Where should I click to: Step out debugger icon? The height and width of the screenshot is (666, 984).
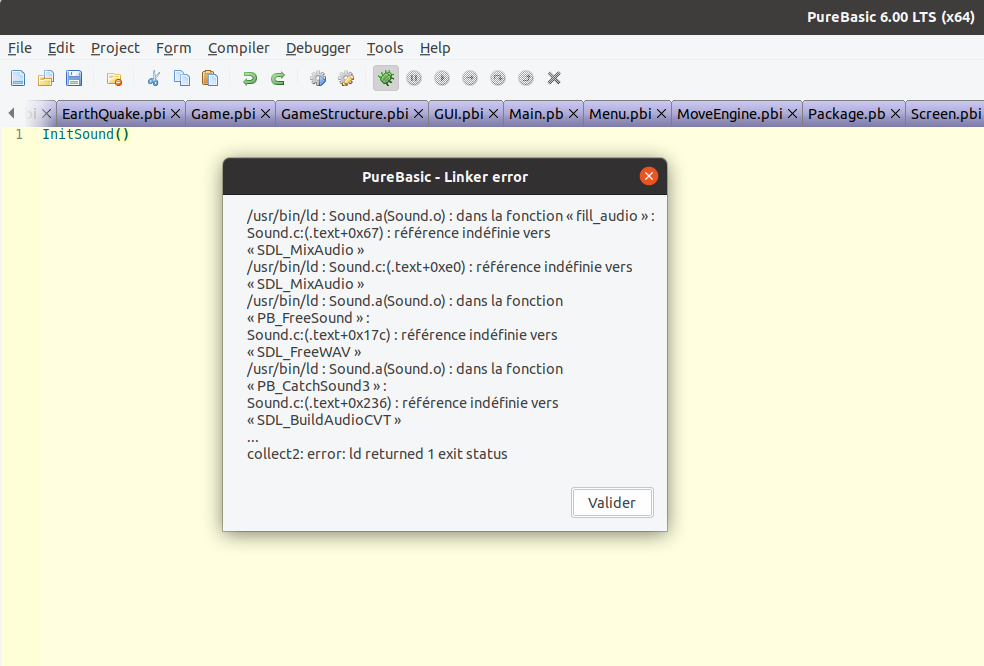[x=526, y=78]
